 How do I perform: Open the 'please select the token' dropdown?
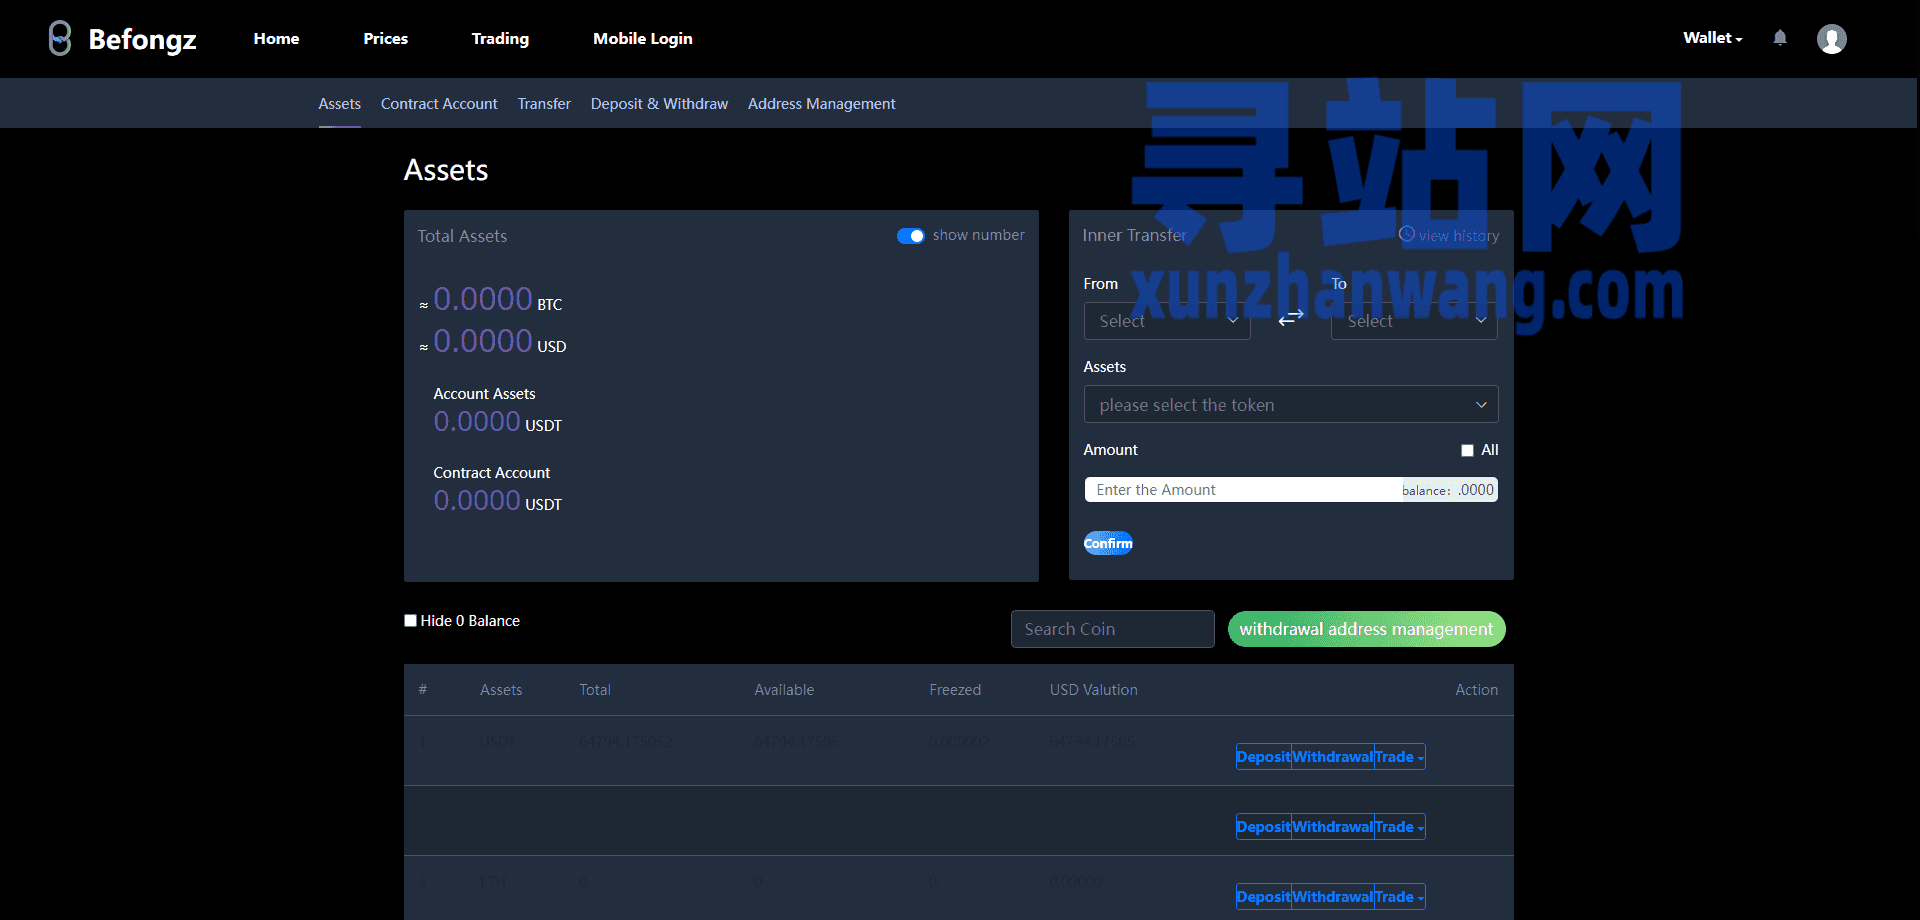[1291, 404]
